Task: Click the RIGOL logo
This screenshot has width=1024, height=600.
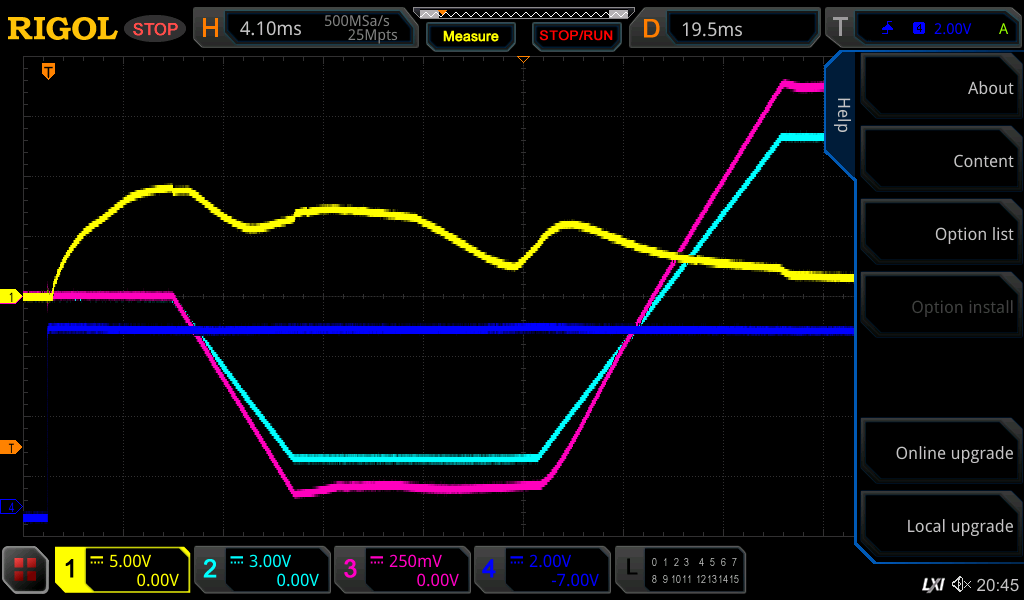Action: pyautogui.click(x=62, y=29)
